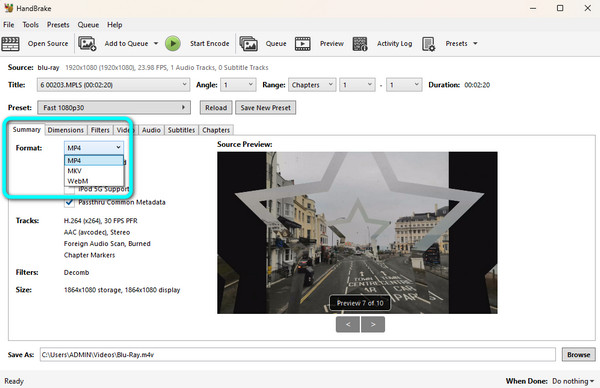Click the Foreign Audio Scan, Burned text

(107, 244)
